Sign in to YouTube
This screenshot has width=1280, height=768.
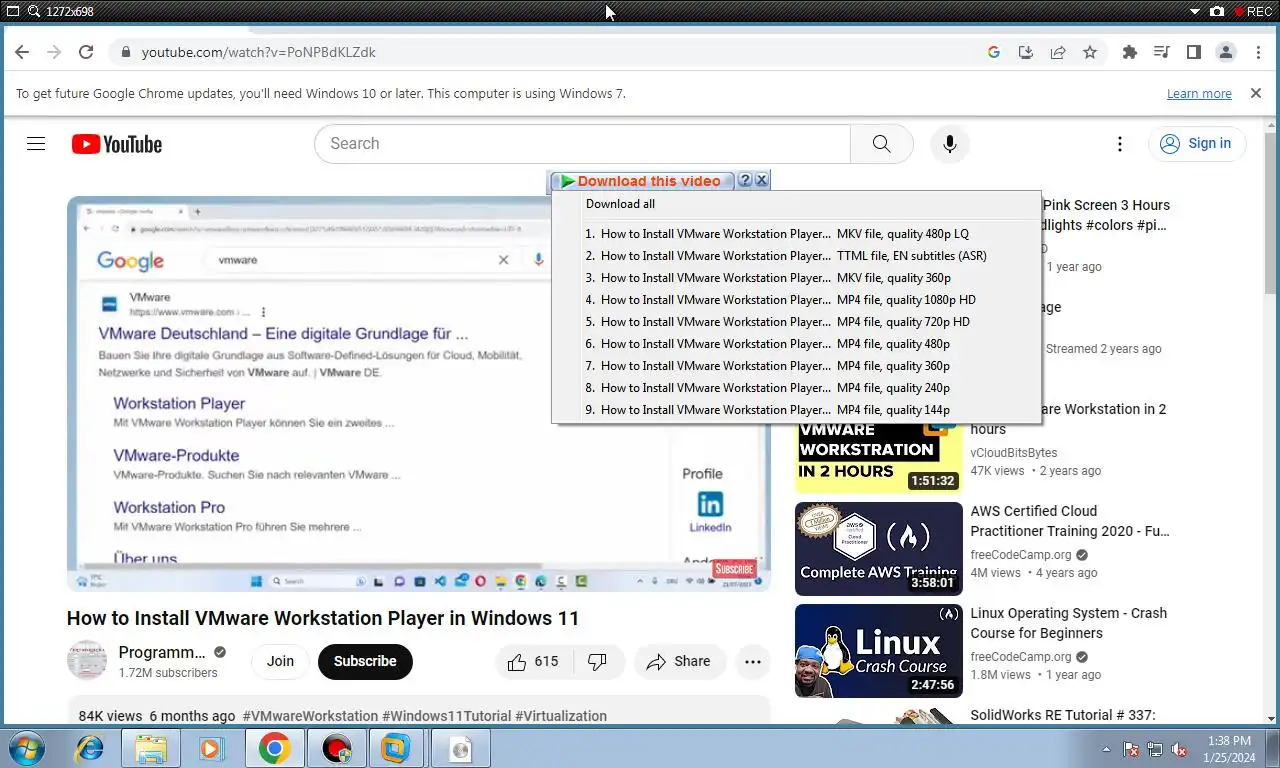point(1196,144)
